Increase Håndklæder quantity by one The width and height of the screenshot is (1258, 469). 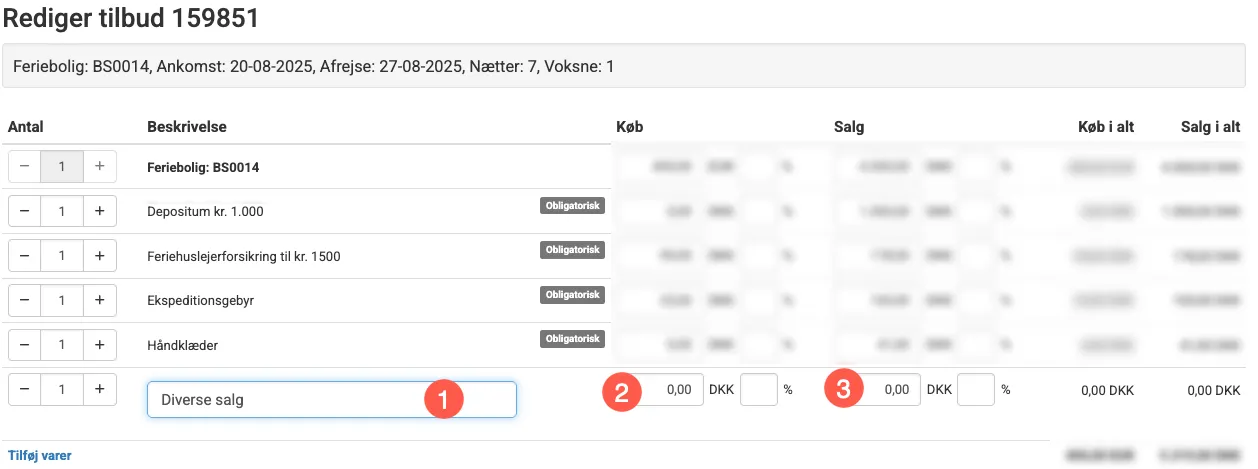(x=99, y=345)
